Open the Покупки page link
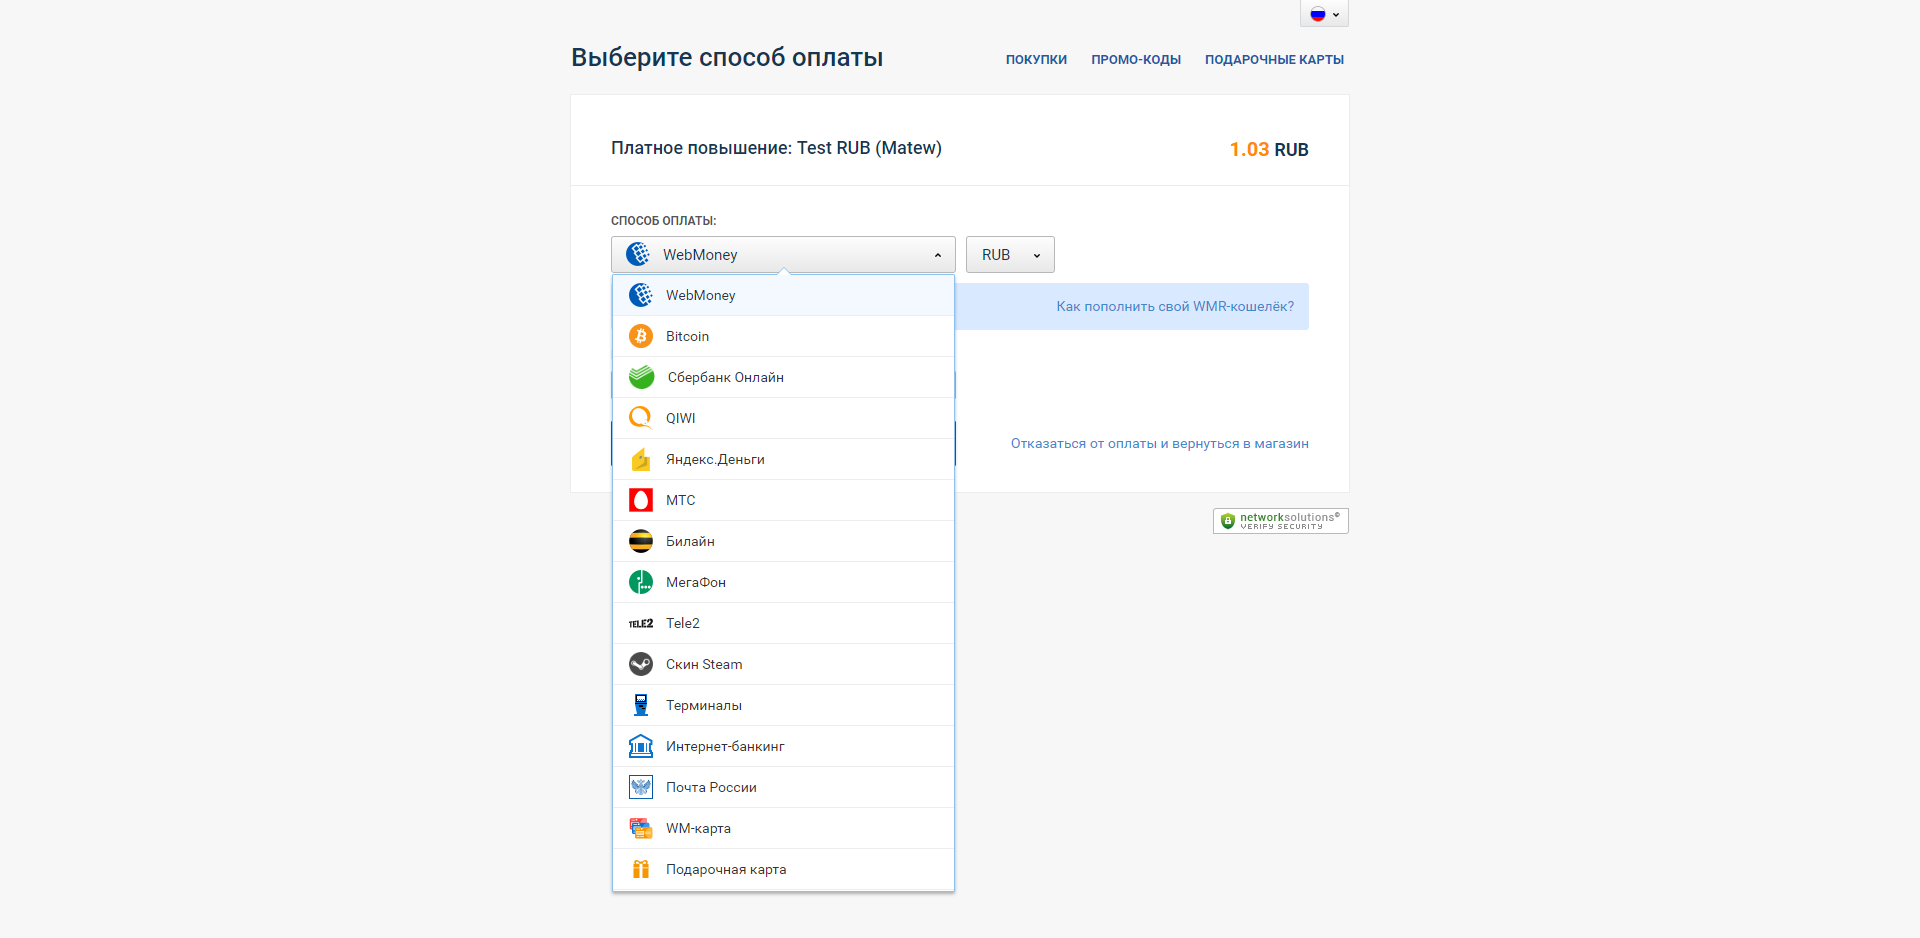Screen dimensions: 1920x938 click(x=1036, y=60)
